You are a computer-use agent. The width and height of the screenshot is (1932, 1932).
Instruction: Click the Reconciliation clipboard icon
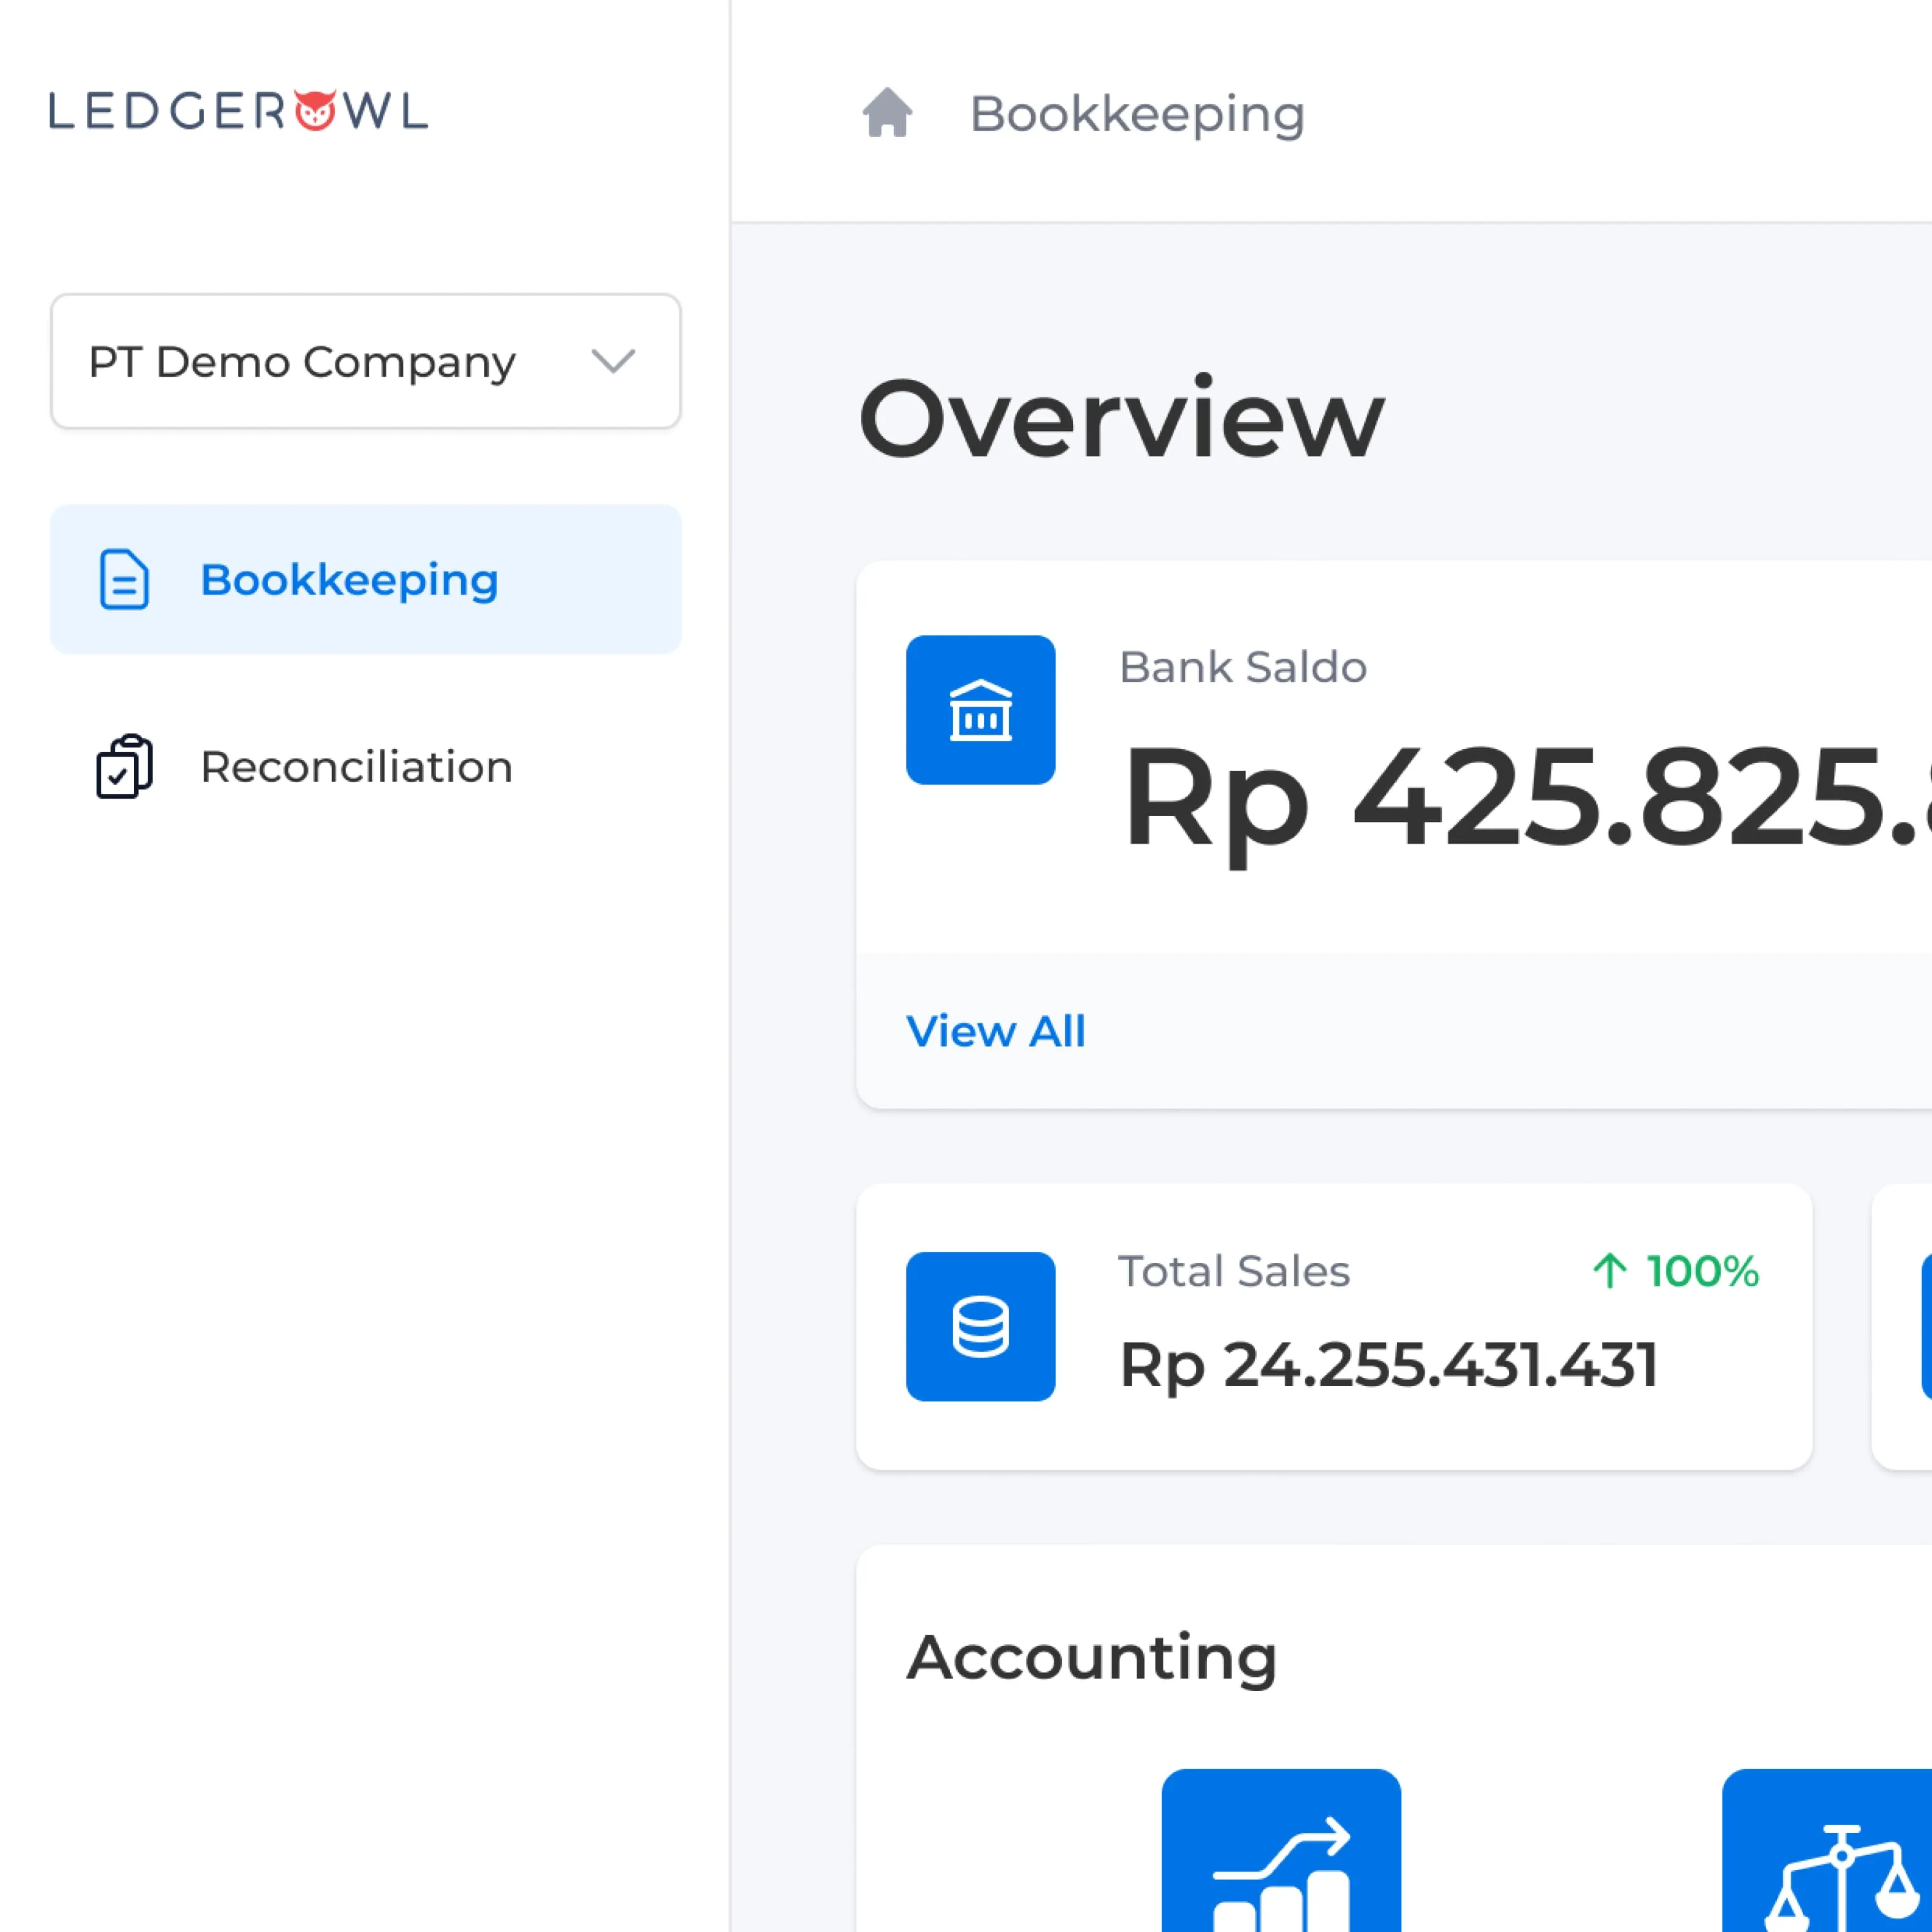(x=124, y=766)
